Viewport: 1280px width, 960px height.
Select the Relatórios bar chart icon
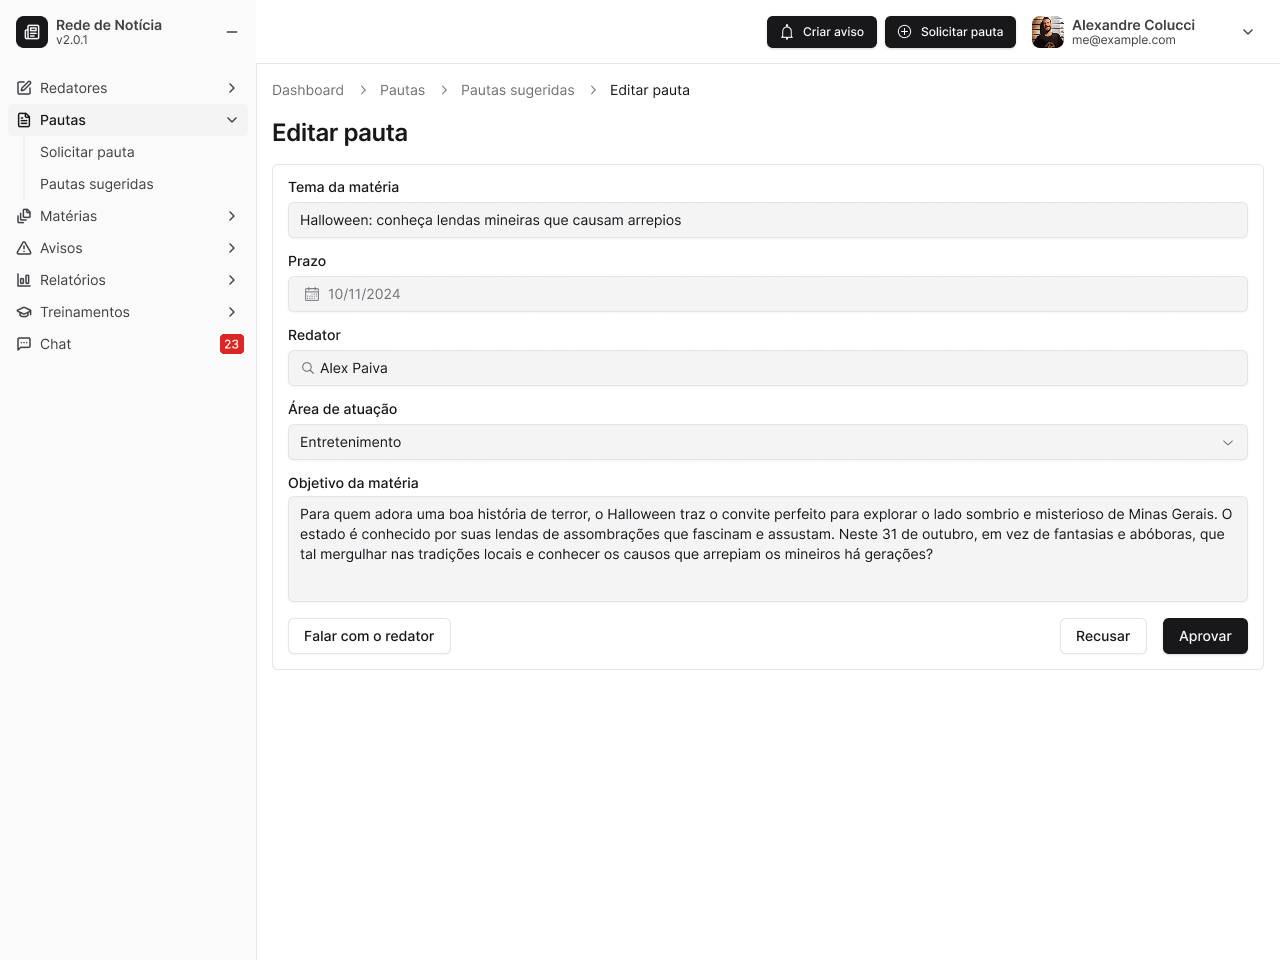tap(24, 280)
